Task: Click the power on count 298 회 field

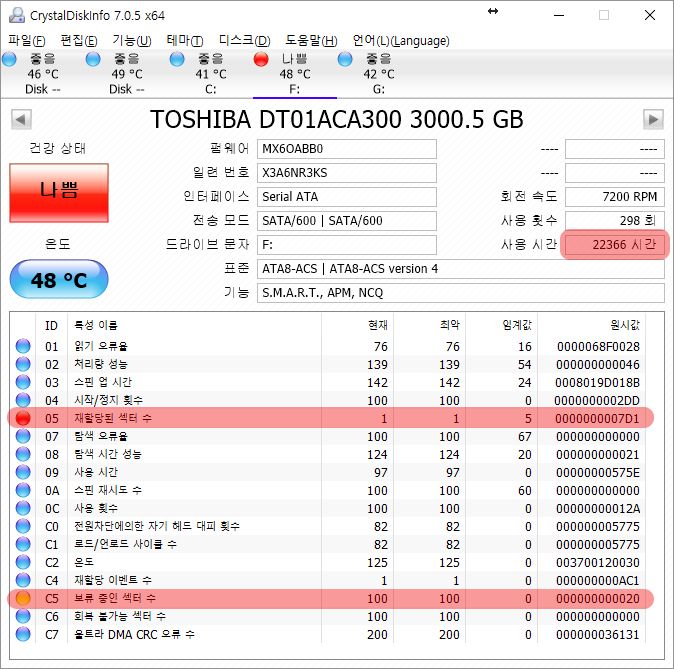Action: pos(615,221)
